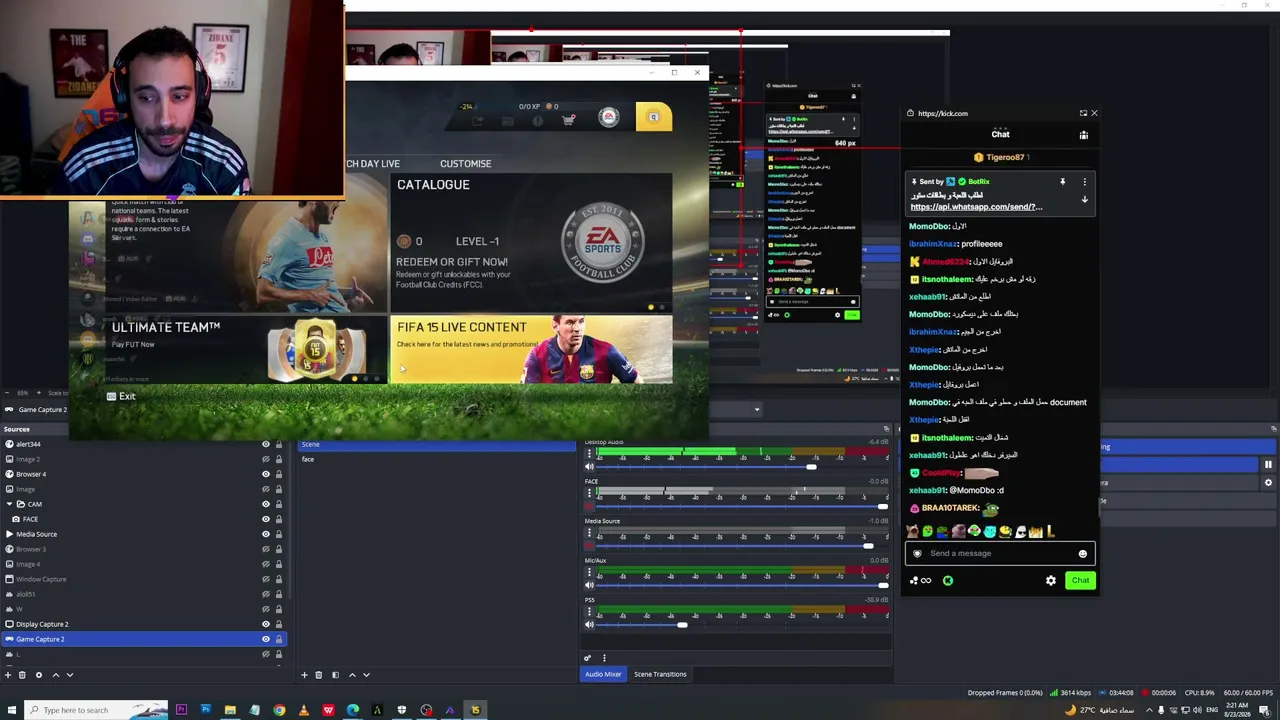The width and height of the screenshot is (1280, 720).
Task: Send message with green Chat button
Action: pyautogui.click(x=1080, y=580)
